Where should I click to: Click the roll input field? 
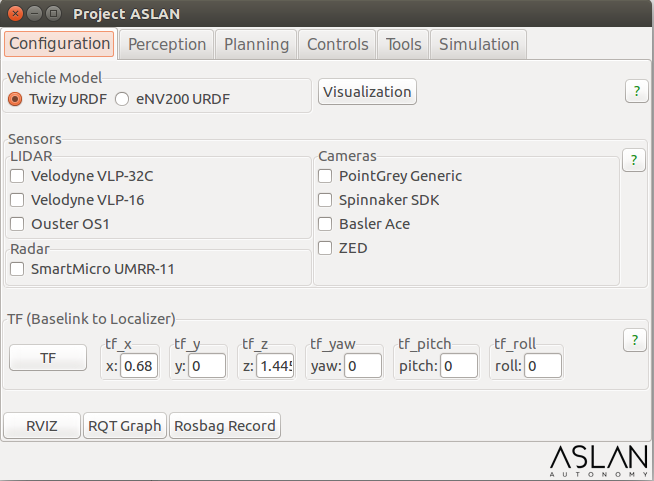[543, 366]
